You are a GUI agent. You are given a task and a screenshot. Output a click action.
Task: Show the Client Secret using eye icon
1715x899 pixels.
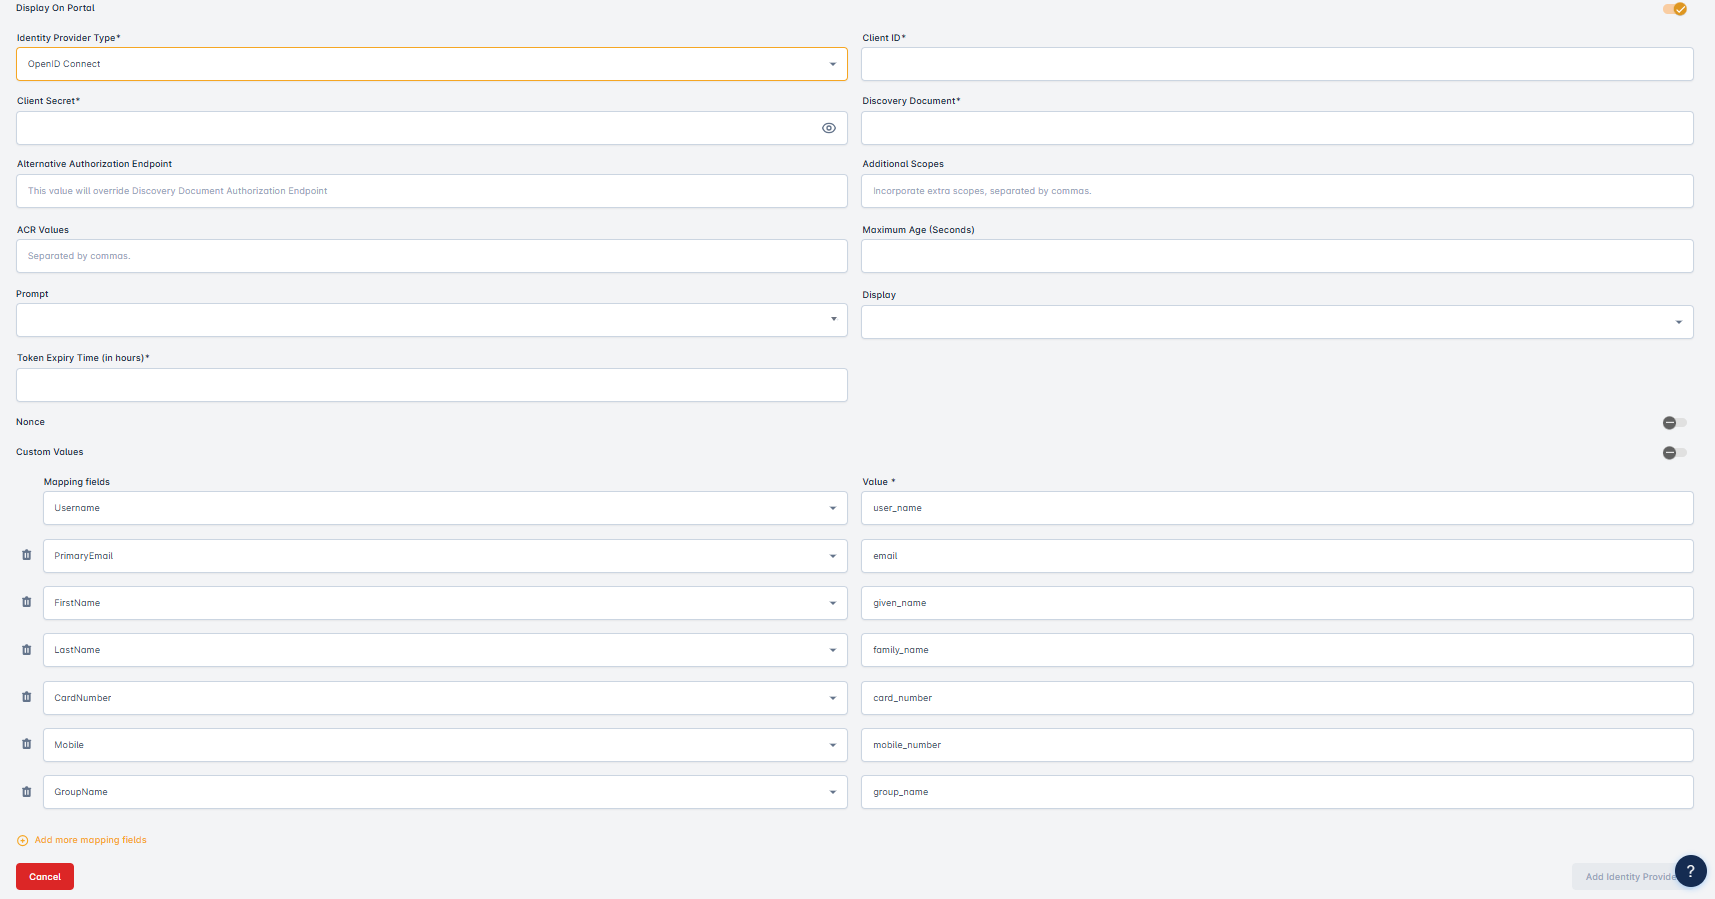point(828,128)
